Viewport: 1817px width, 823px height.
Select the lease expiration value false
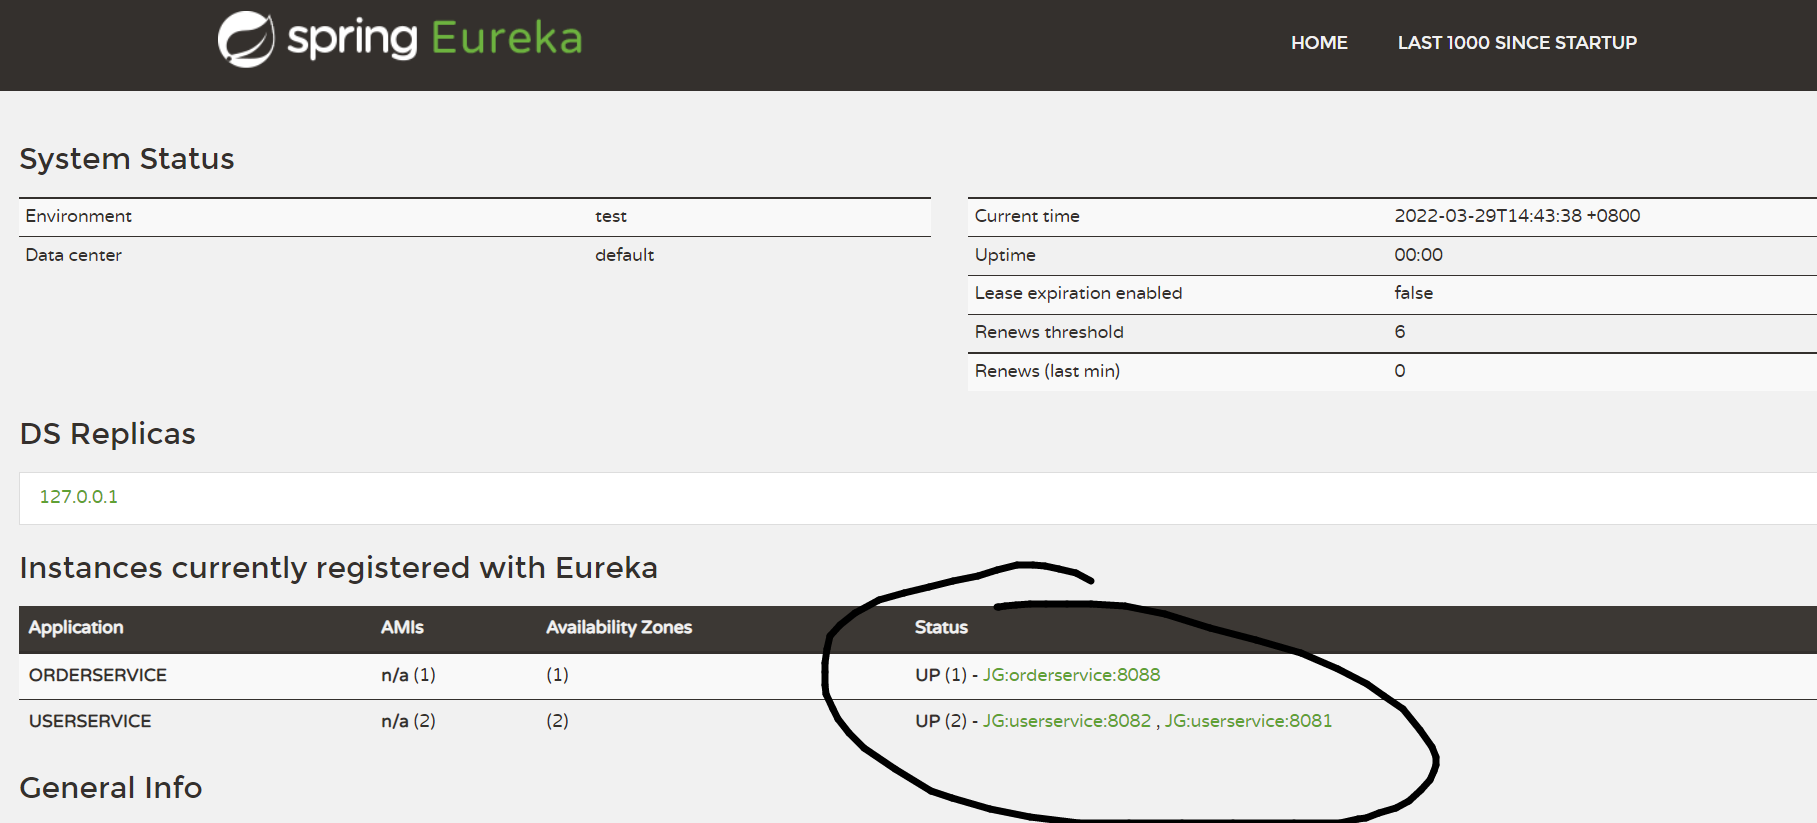[1413, 293]
